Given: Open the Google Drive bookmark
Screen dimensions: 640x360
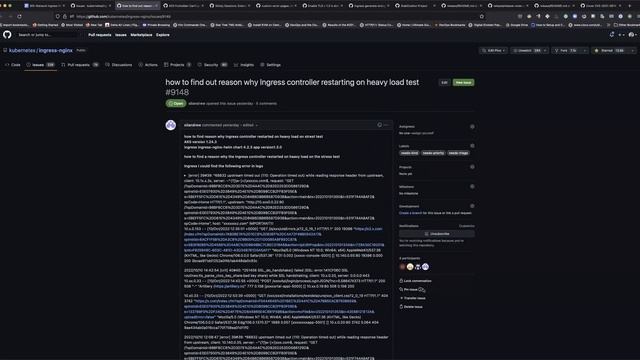Looking at the screenshot, I should click(517, 25).
